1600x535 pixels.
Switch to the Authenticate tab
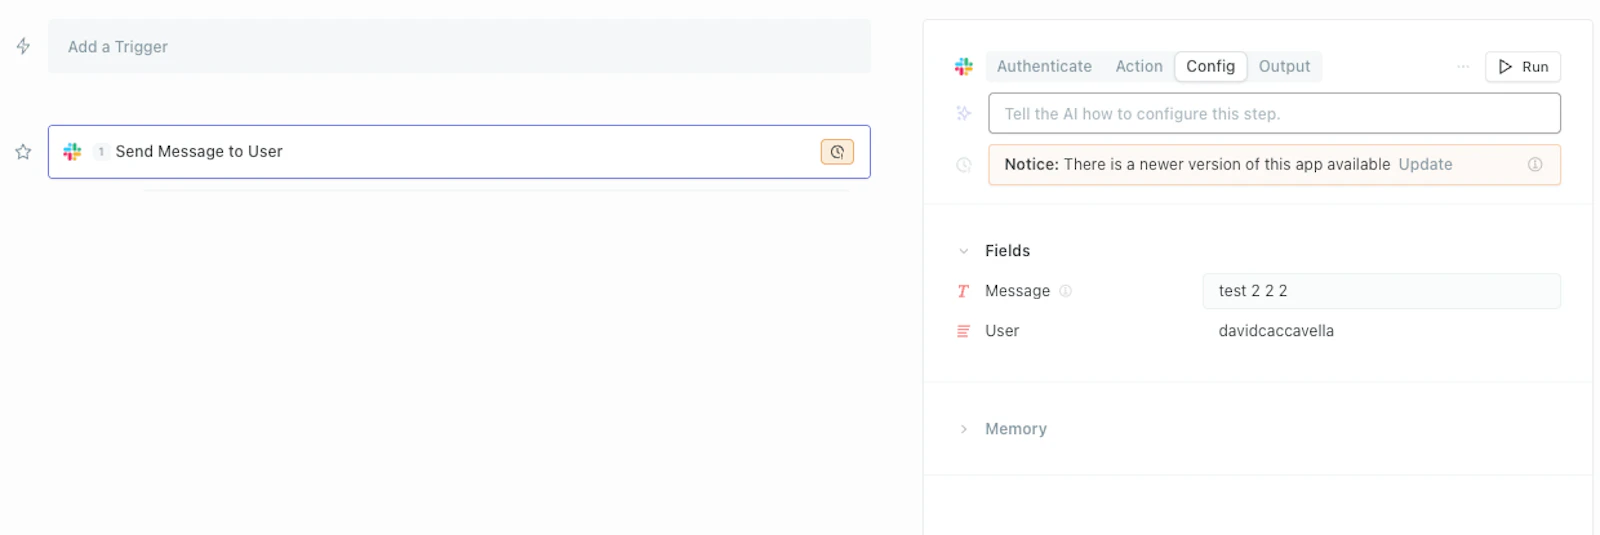[x=1044, y=67]
